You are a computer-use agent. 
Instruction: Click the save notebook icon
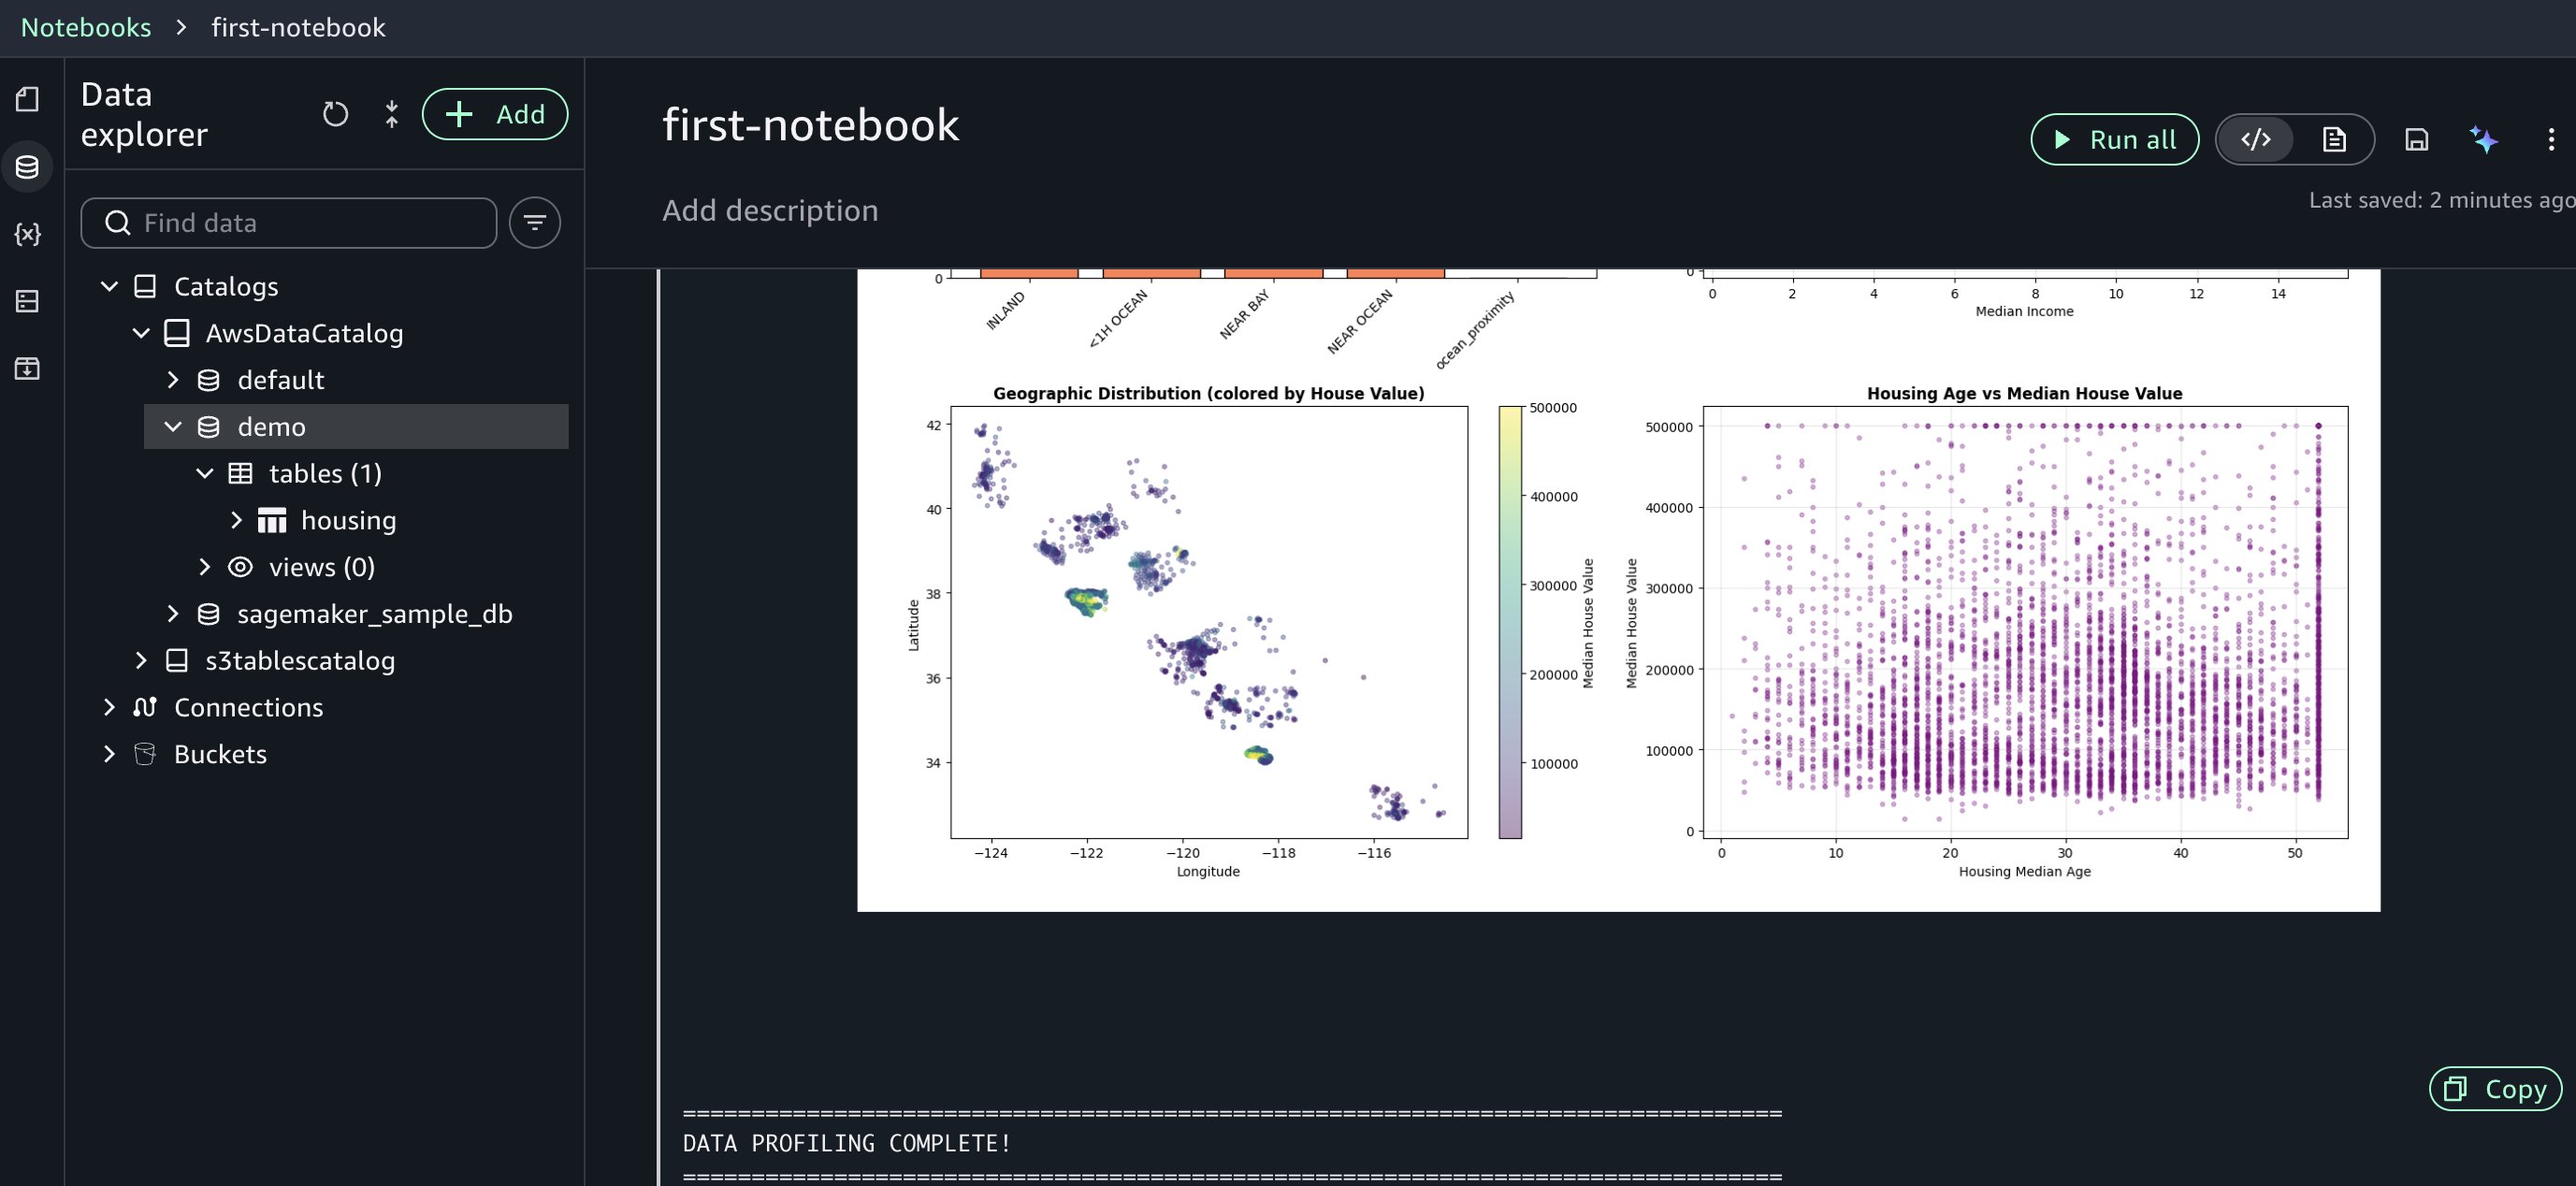click(2416, 140)
